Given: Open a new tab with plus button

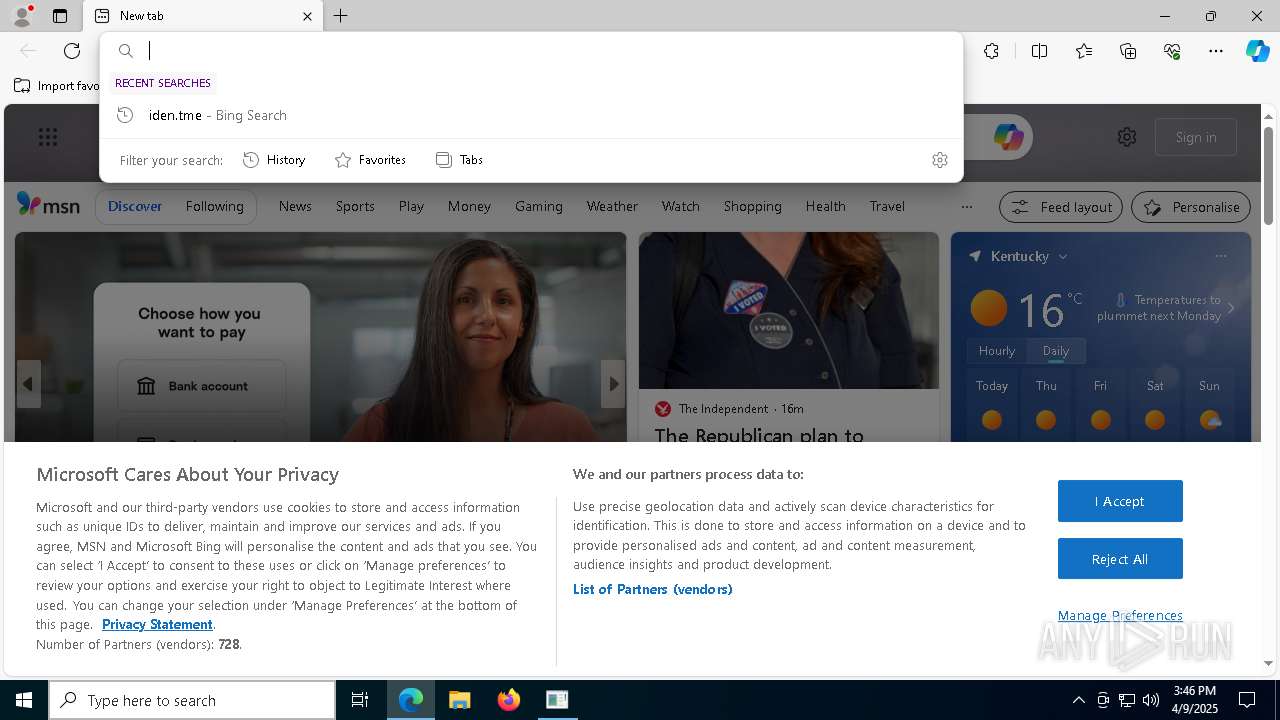Looking at the screenshot, I should (x=341, y=16).
